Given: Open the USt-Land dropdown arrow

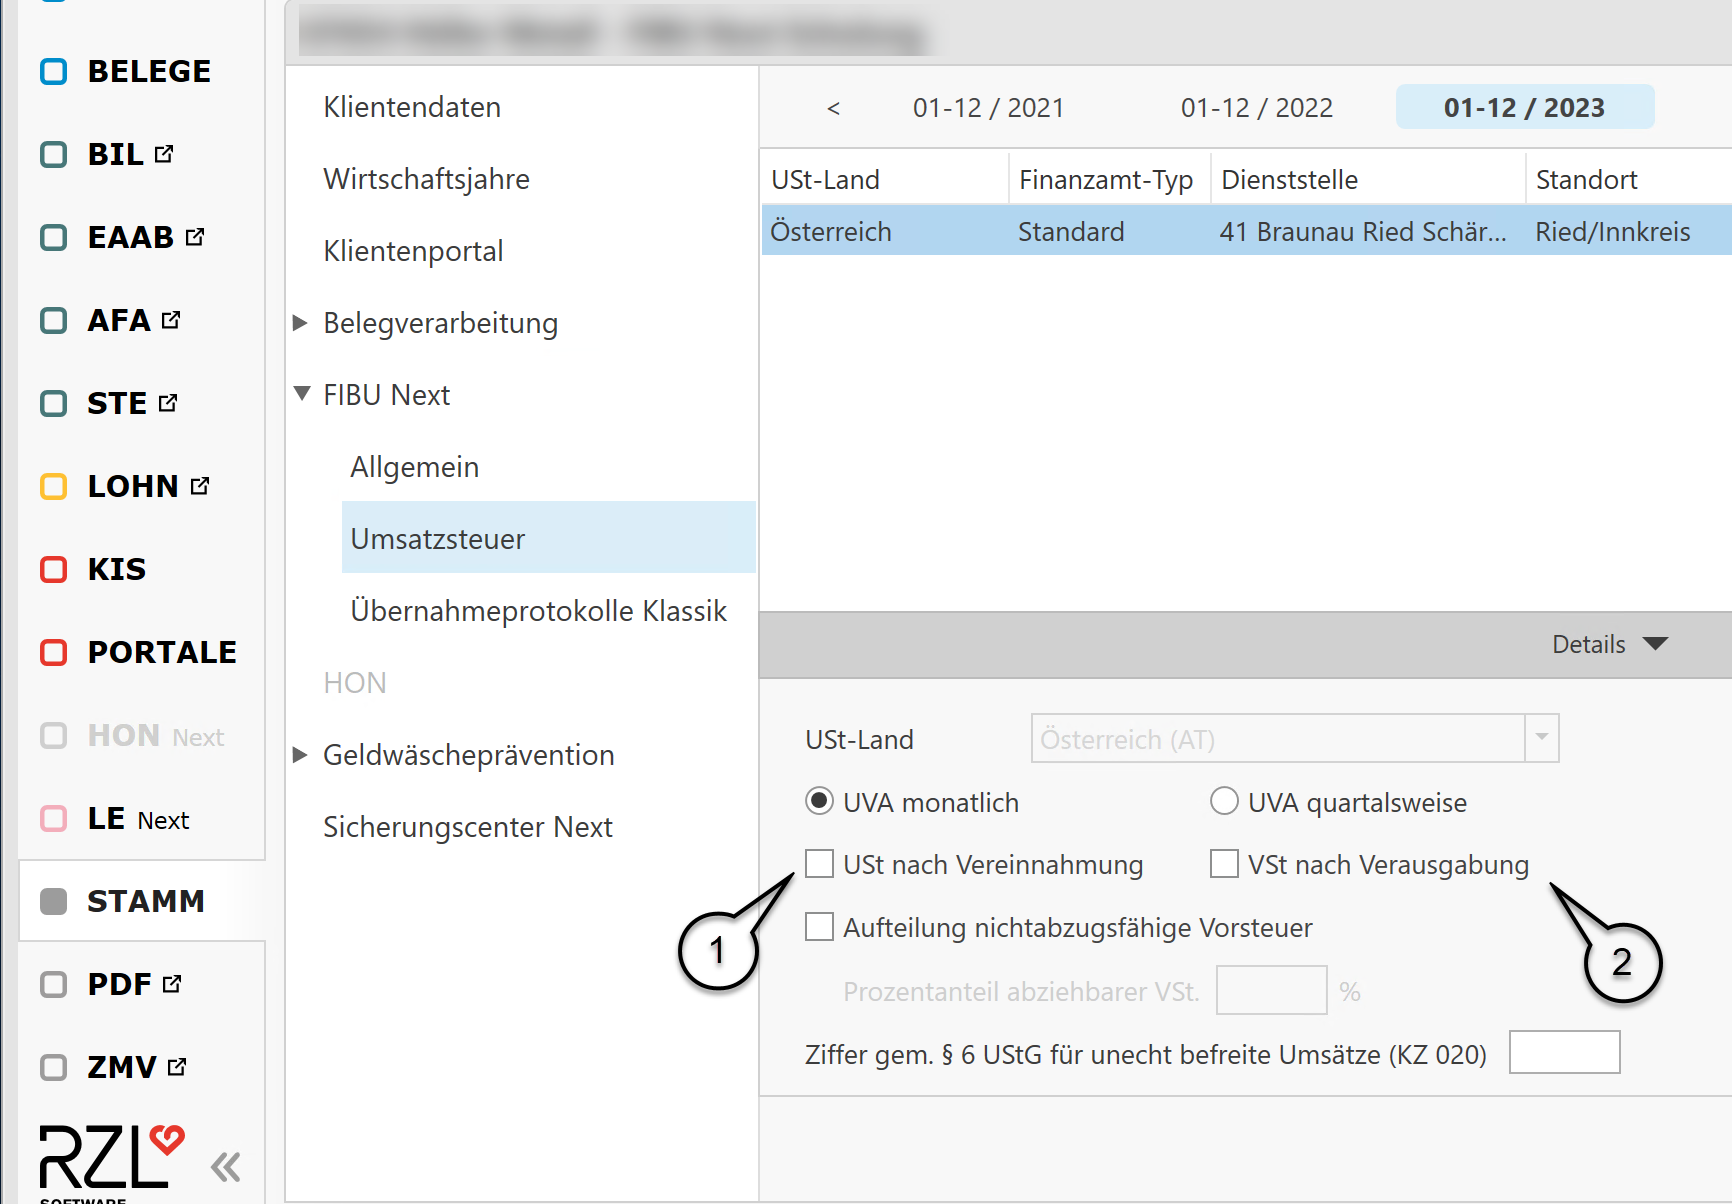Looking at the screenshot, I should coord(1541,739).
